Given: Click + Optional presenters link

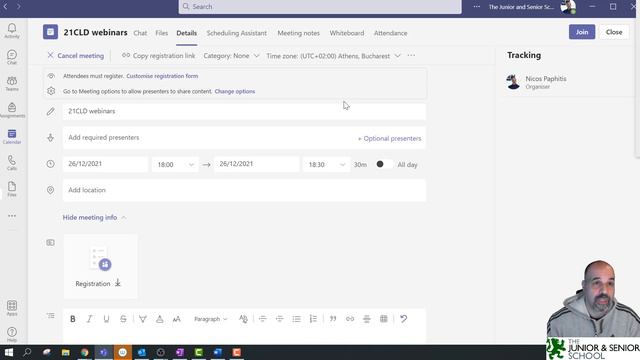Looking at the screenshot, I should pos(389,138).
